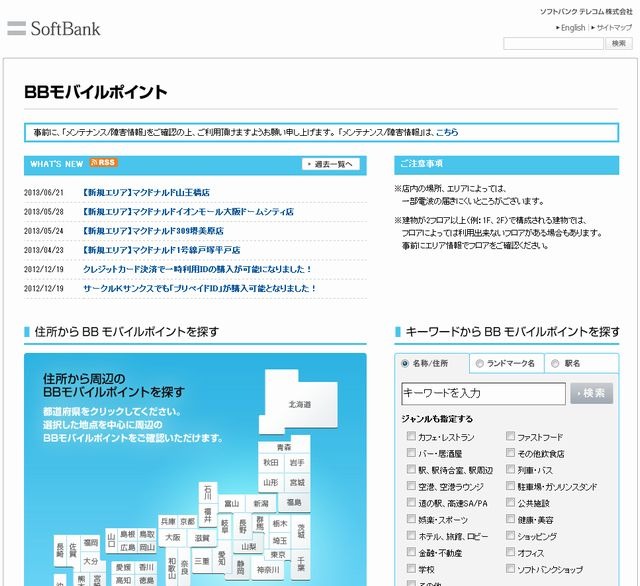640x586 pixels.
Task: Click the top 検索 button beside search field
Action: coord(619,43)
